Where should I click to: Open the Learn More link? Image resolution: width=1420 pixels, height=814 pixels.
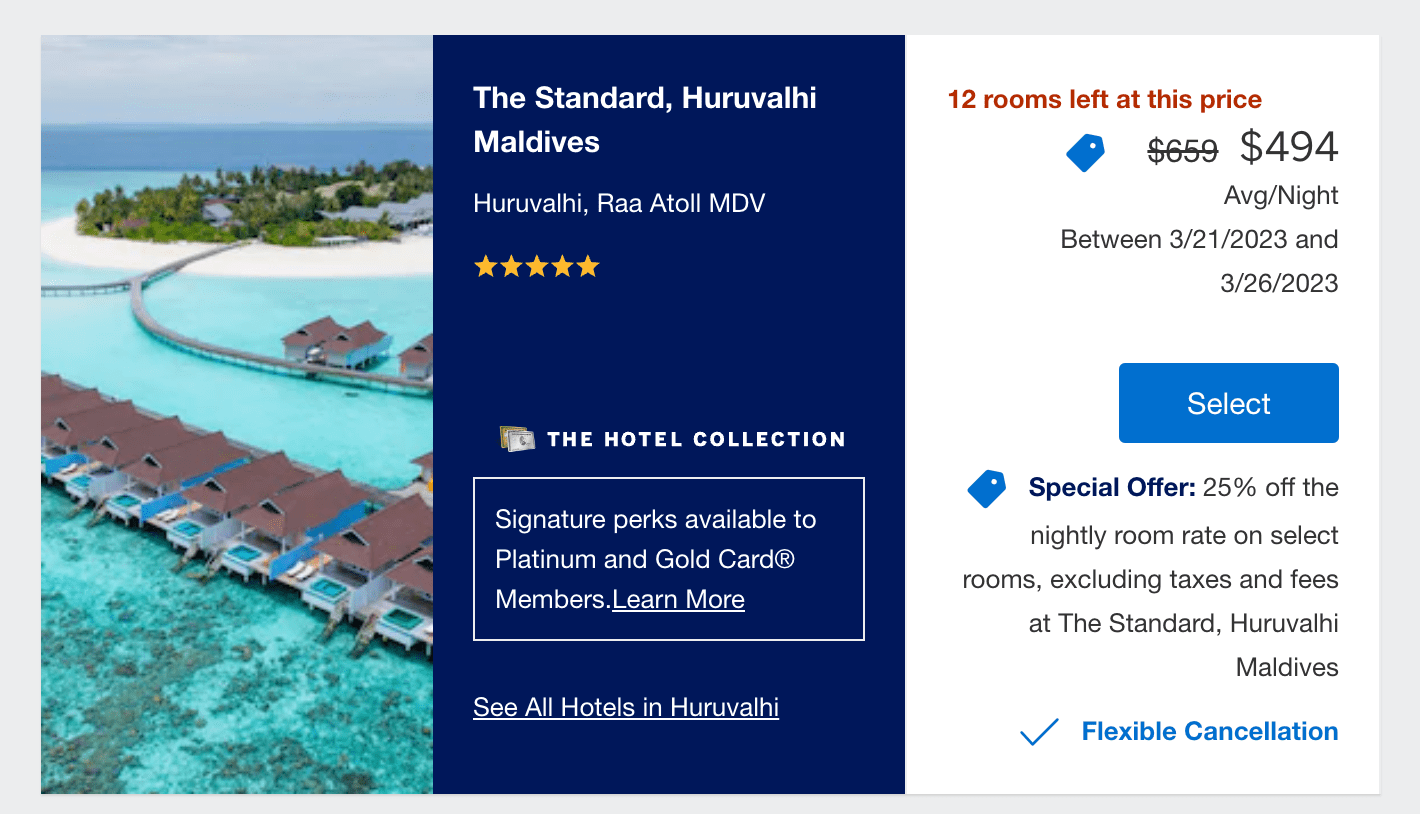click(678, 599)
